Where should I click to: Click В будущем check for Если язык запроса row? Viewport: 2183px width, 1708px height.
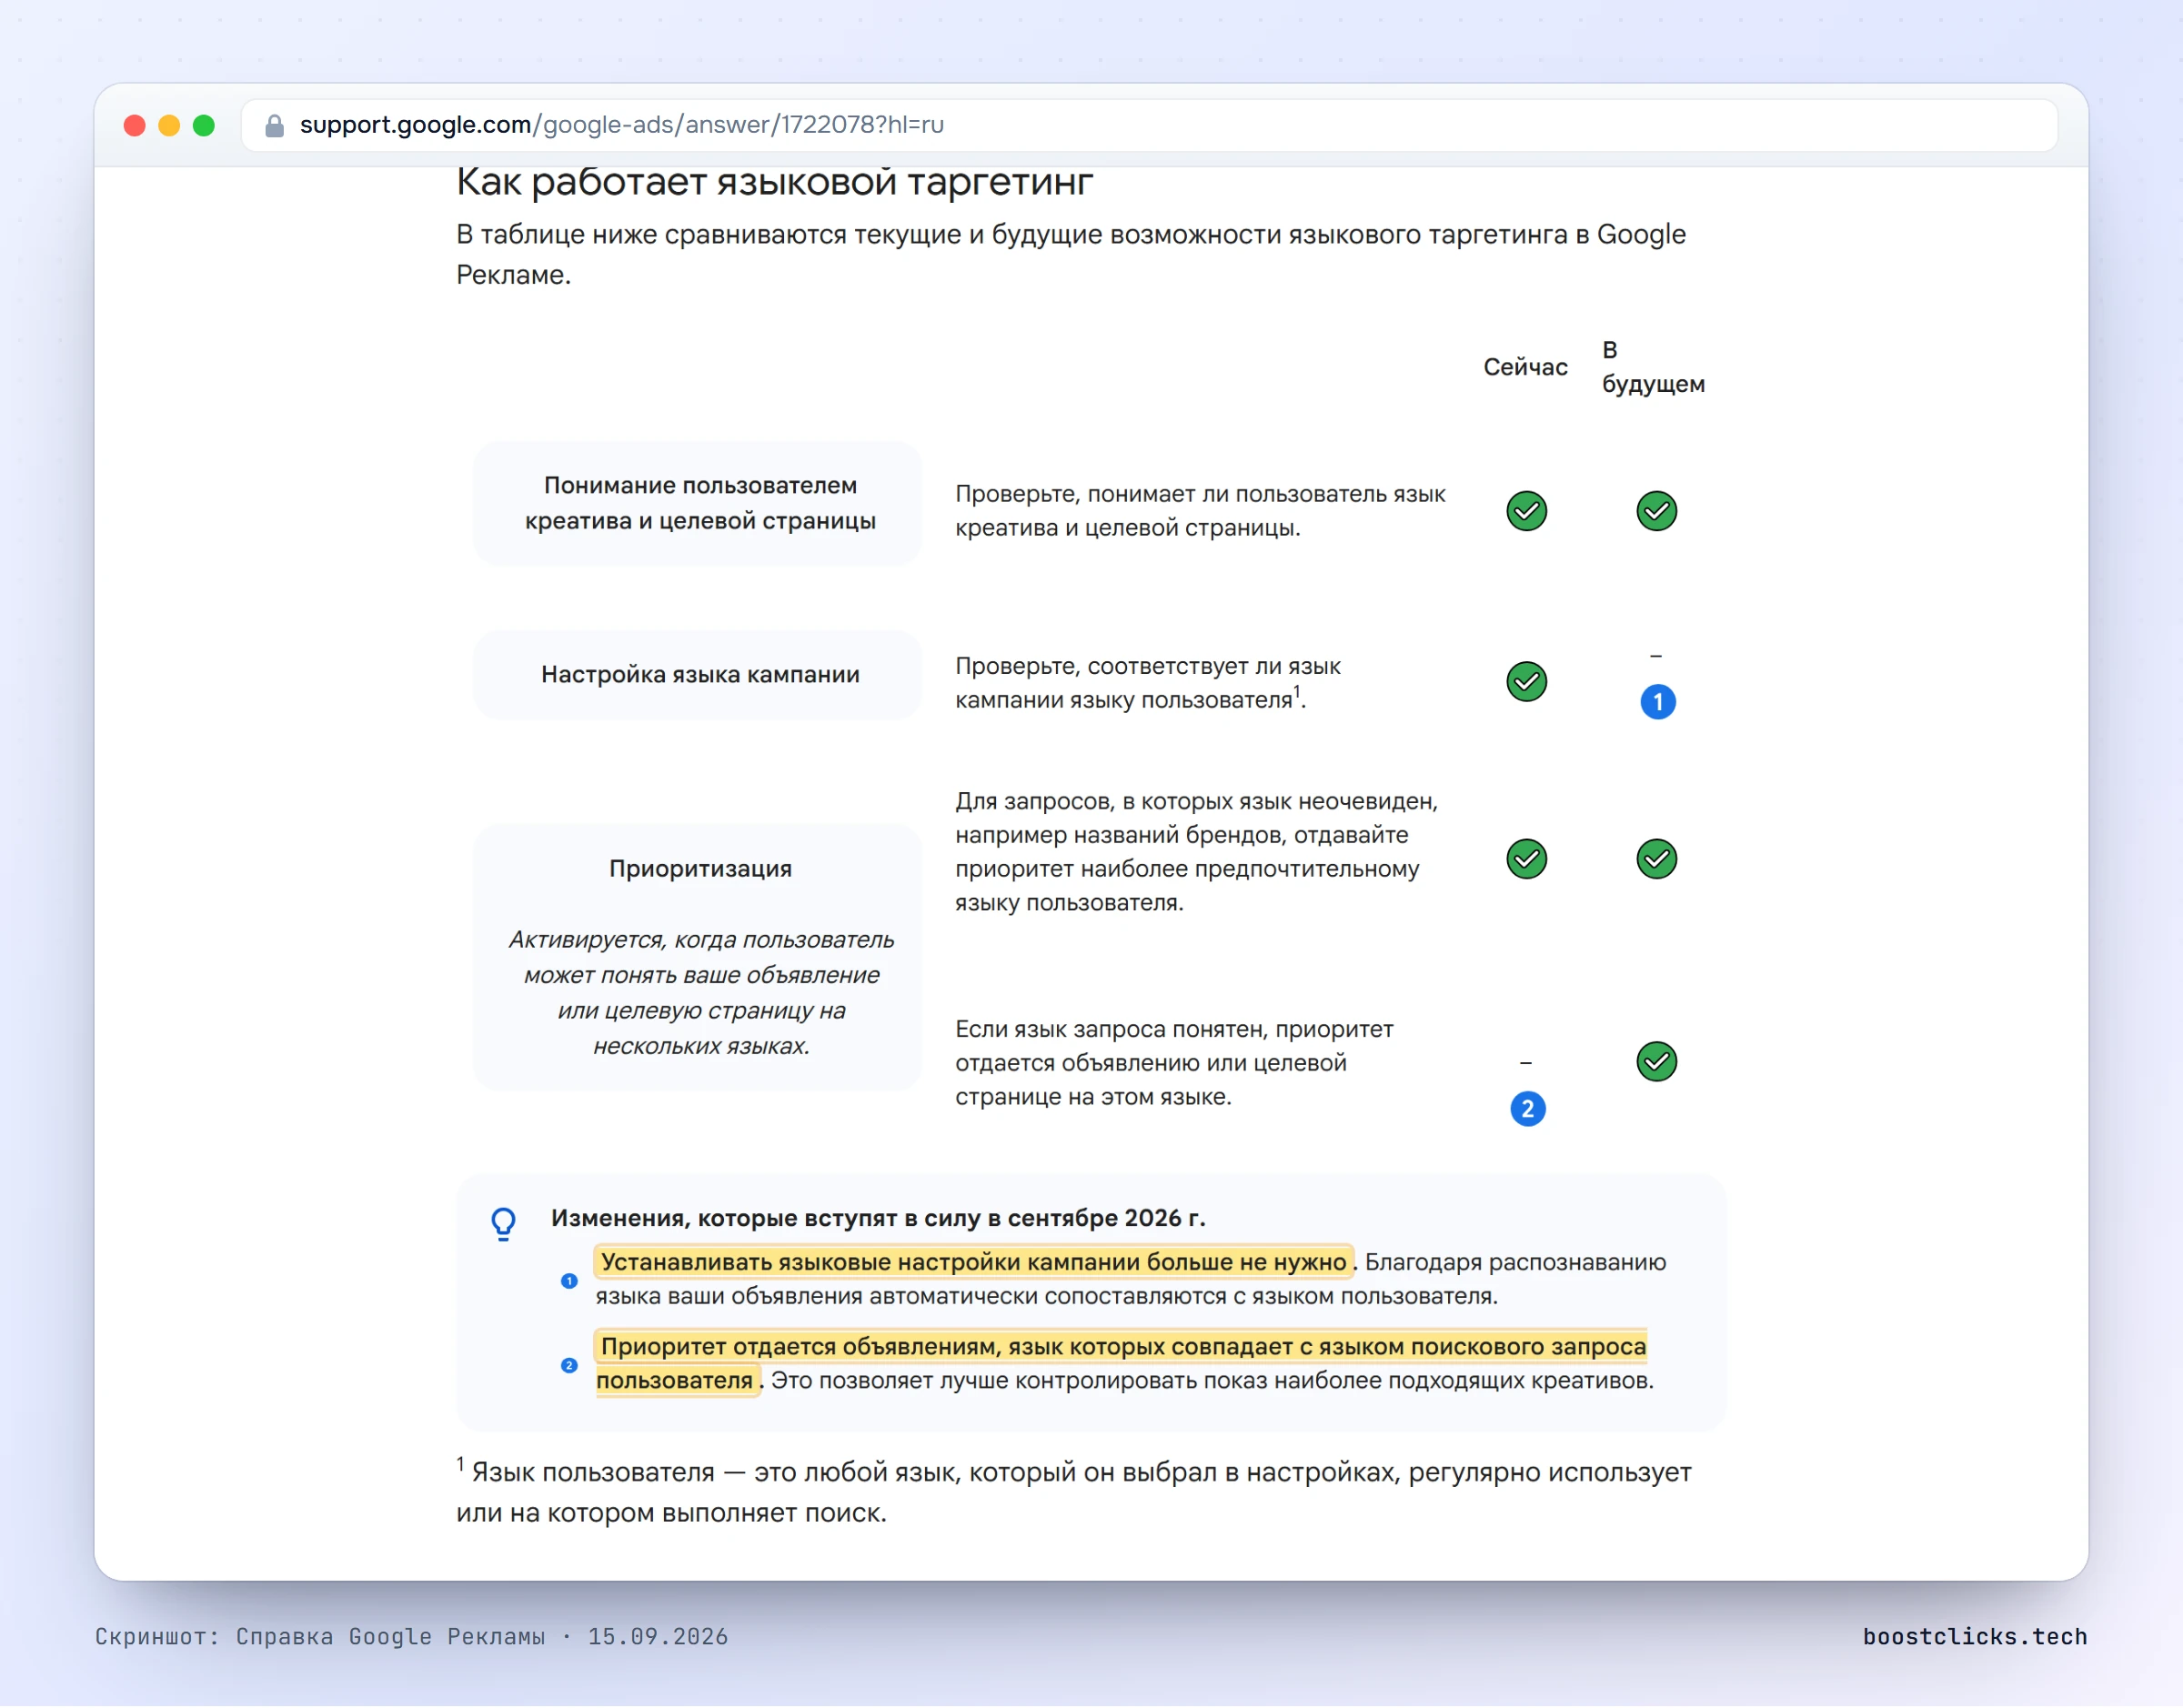[1657, 1062]
